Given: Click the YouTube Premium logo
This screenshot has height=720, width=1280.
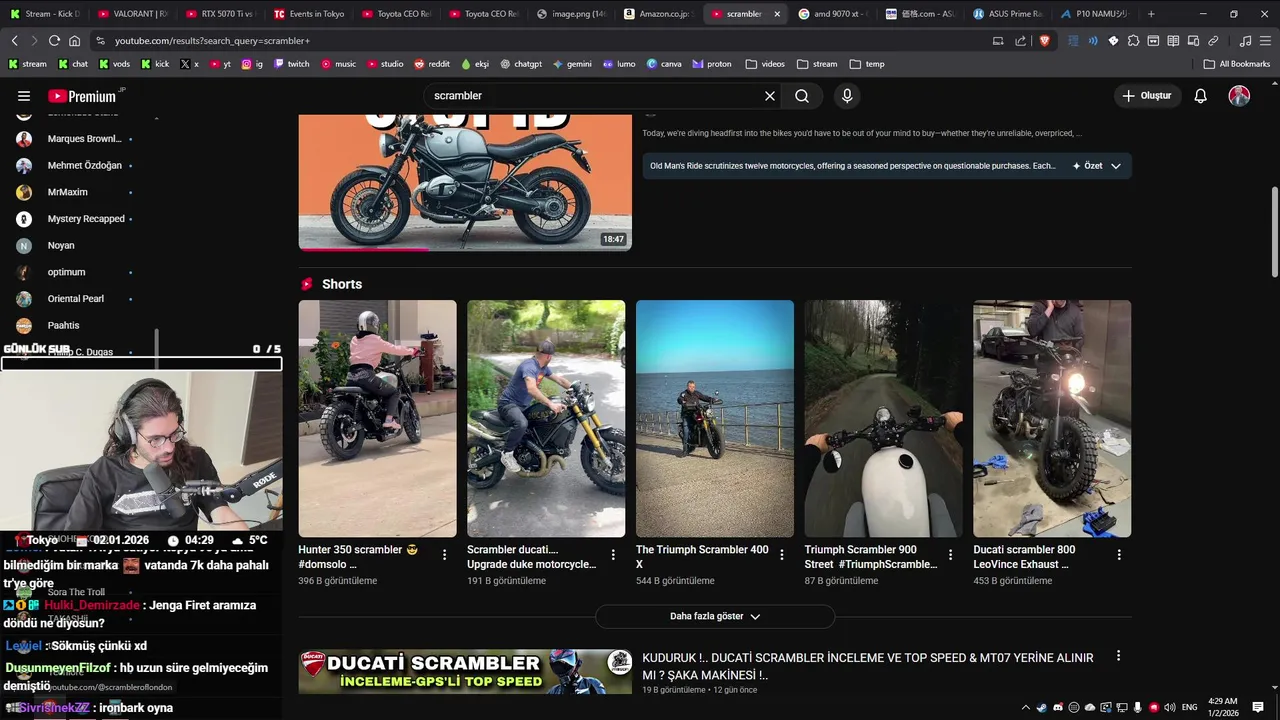Looking at the screenshot, I should (x=83, y=96).
